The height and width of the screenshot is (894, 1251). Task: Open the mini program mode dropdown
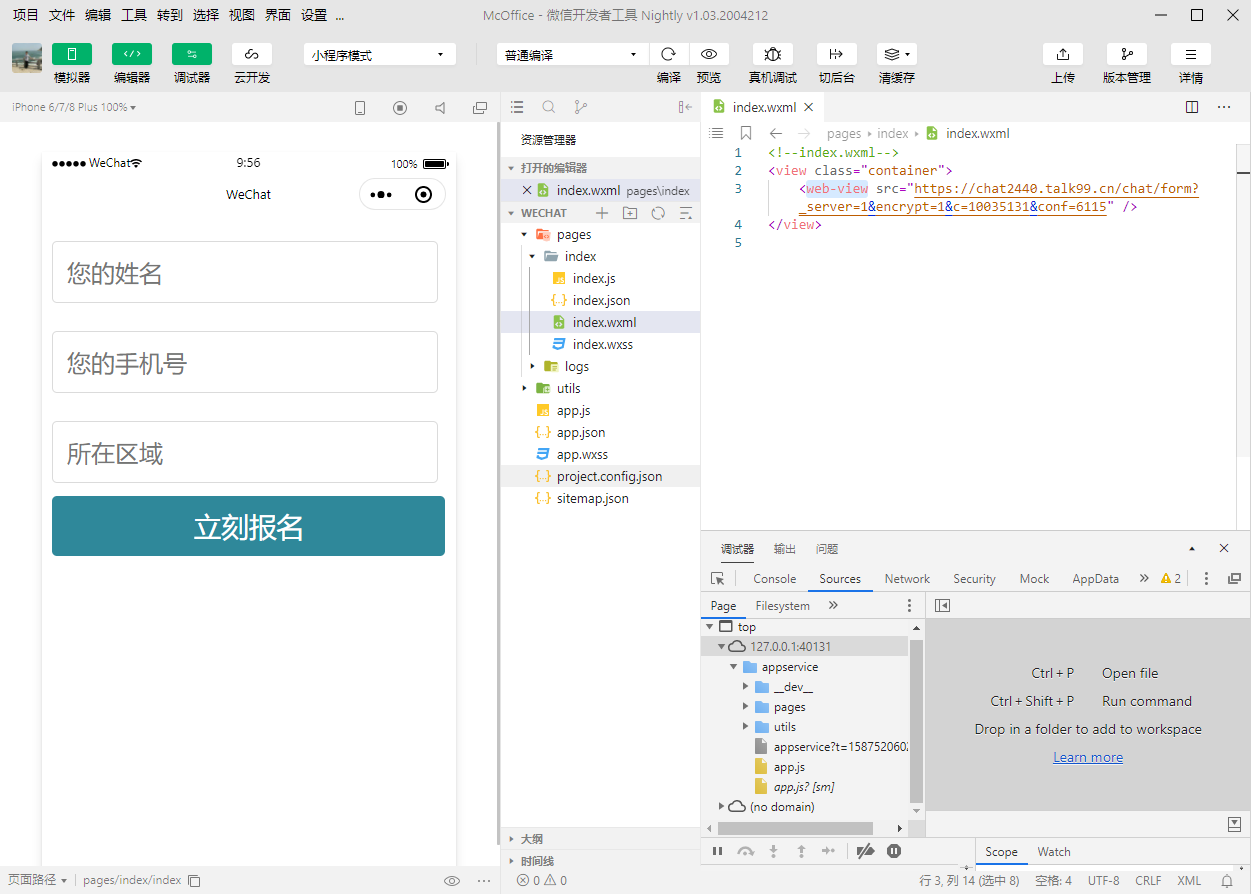(380, 55)
